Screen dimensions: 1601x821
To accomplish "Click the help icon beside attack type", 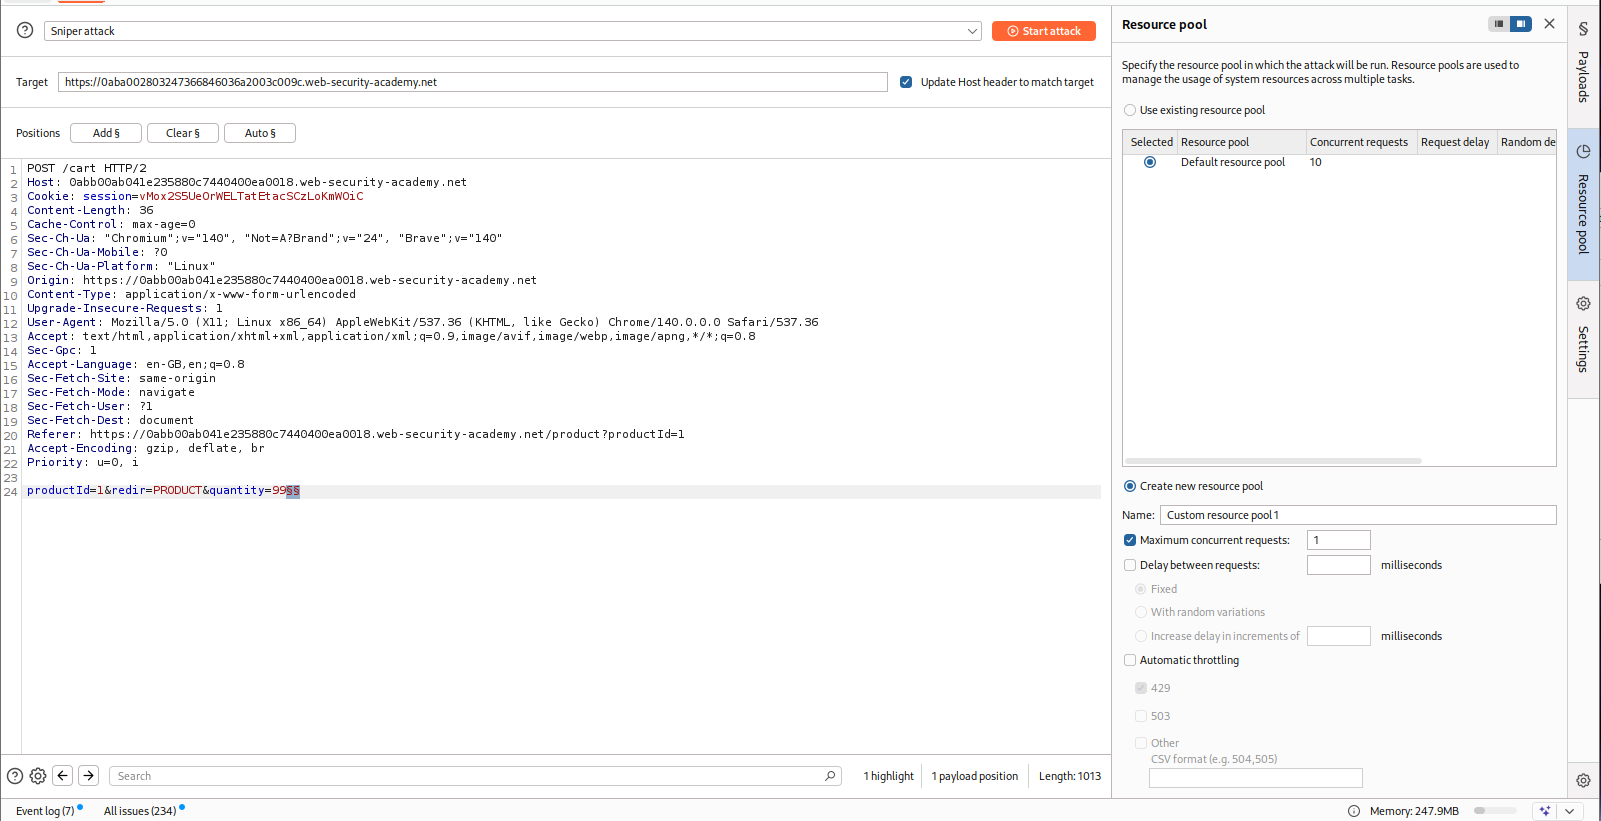I will (x=25, y=31).
